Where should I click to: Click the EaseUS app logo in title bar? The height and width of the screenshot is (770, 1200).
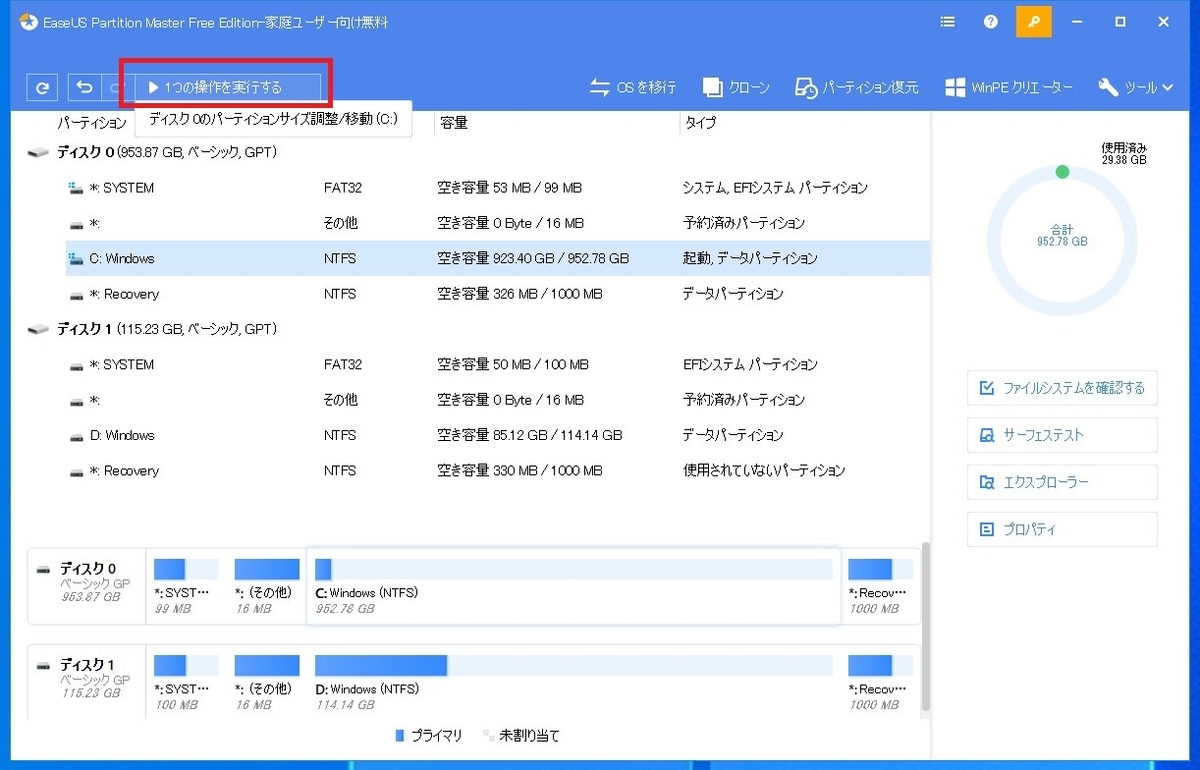27,22
